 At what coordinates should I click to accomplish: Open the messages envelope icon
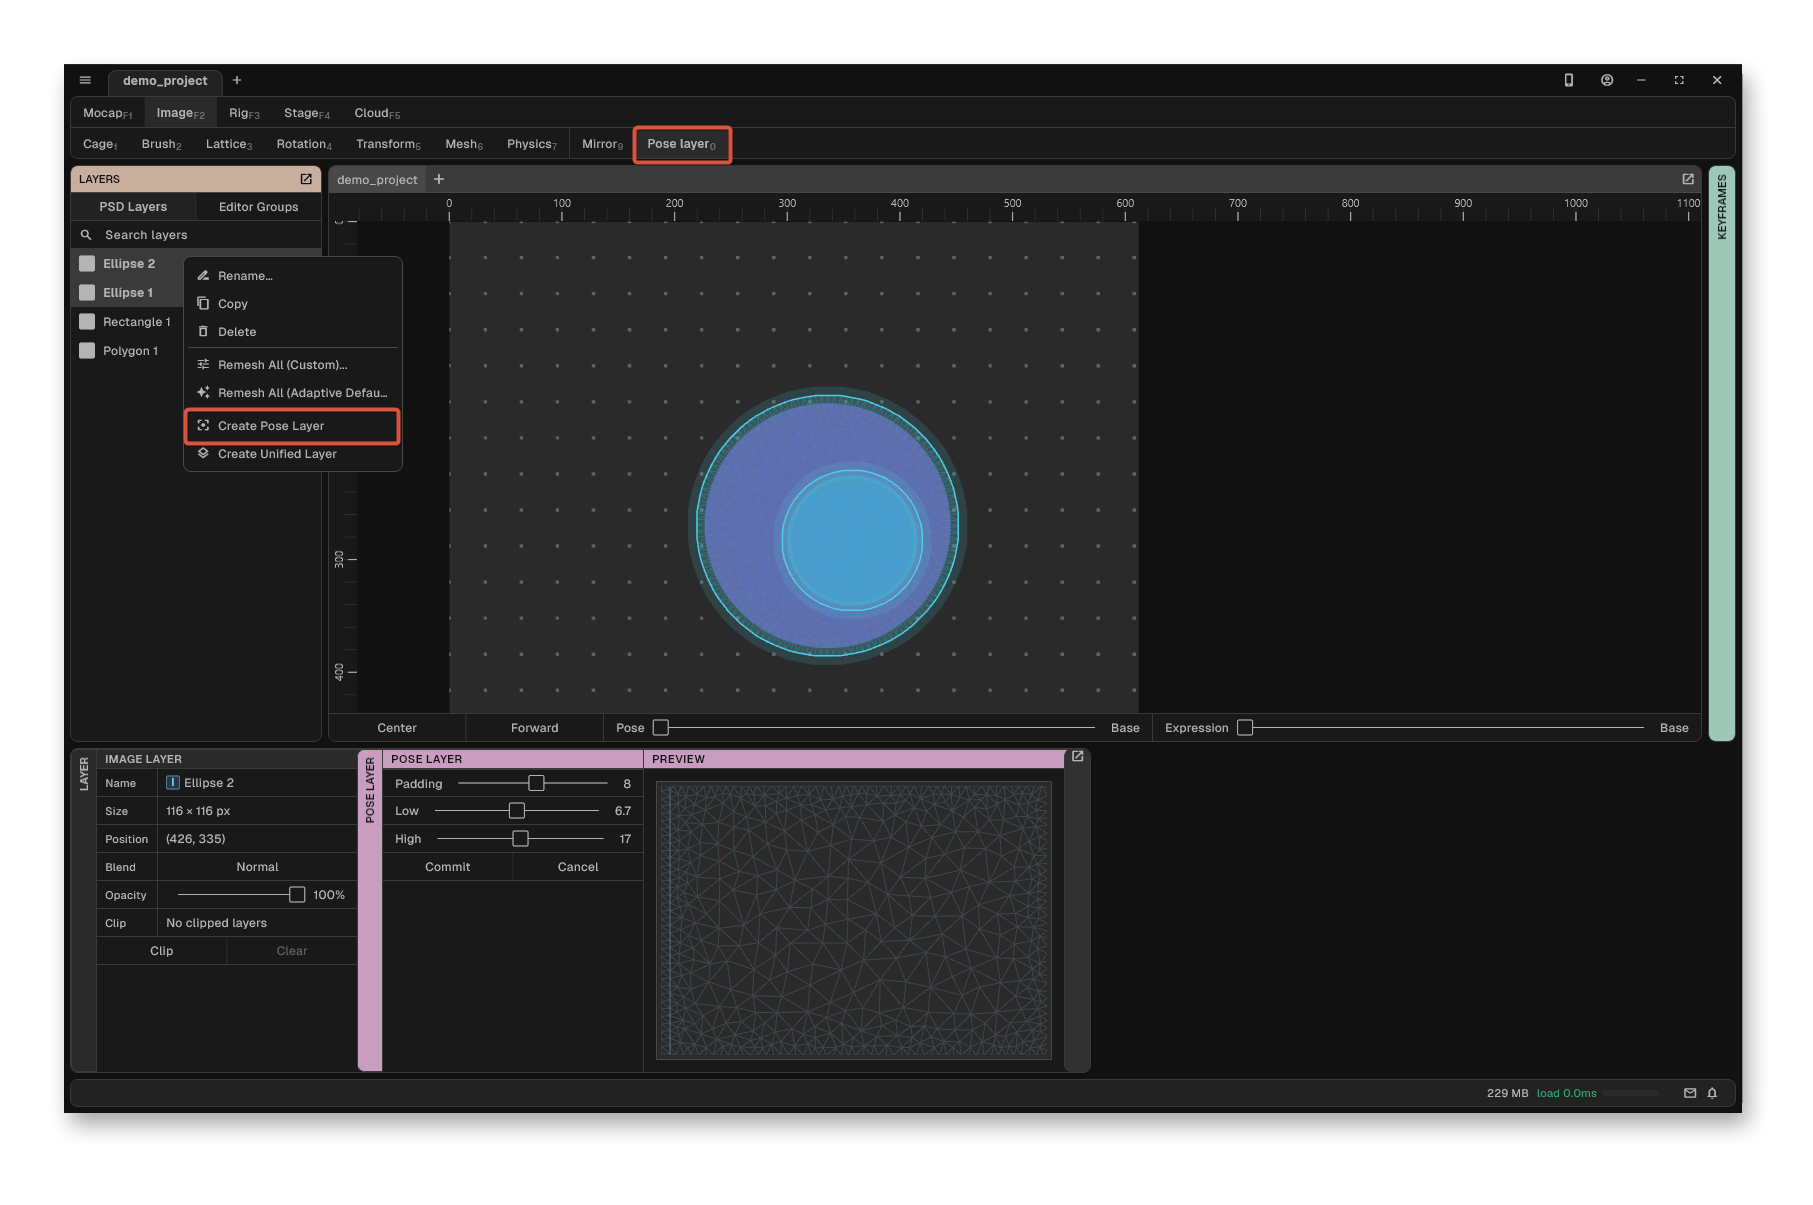point(1690,1093)
